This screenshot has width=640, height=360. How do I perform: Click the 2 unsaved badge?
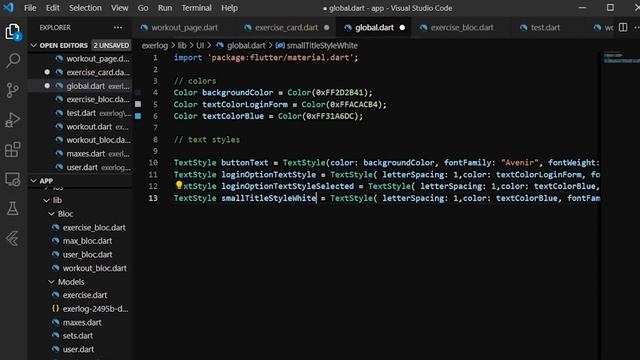[111, 45]
